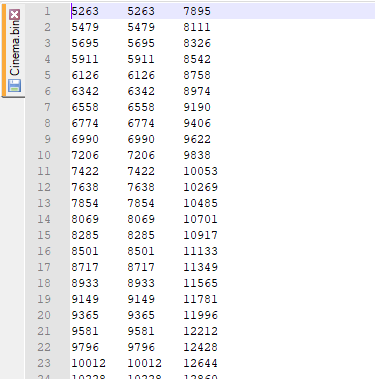Place cursor on value 8111
Screen dimensions: 375x379
[x=197, y=27]
